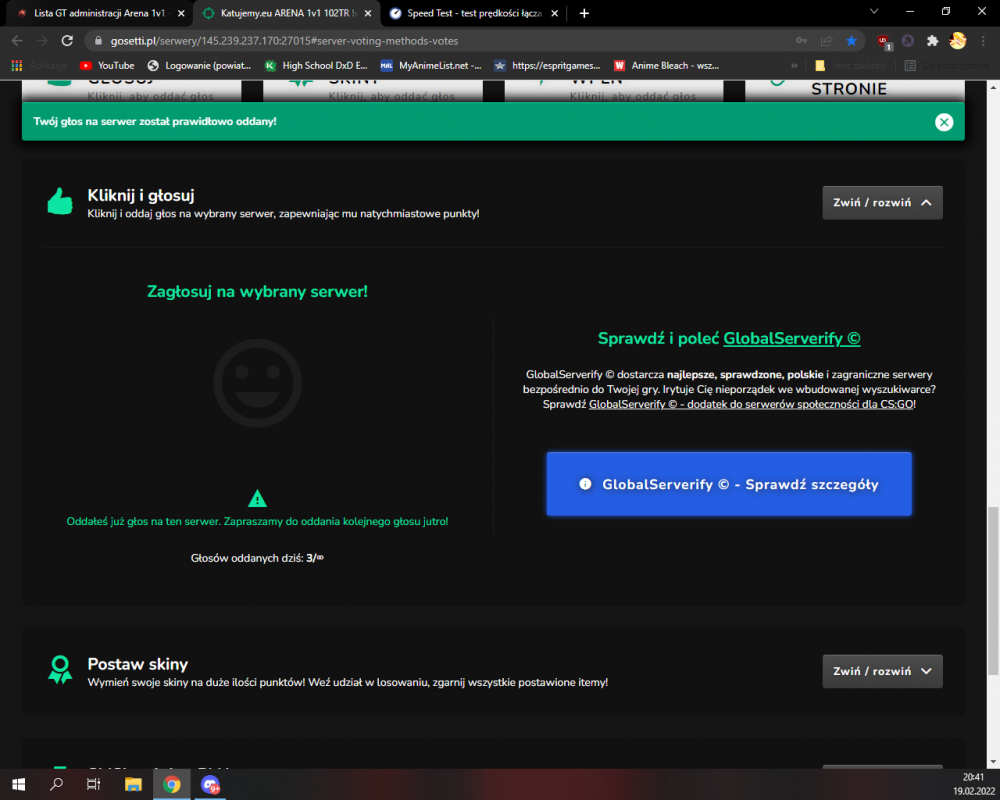This screenshot has width=1000, height=800.
Task: Expand the bookmarks overflow chevron
Action: click(x=794, y=66)
